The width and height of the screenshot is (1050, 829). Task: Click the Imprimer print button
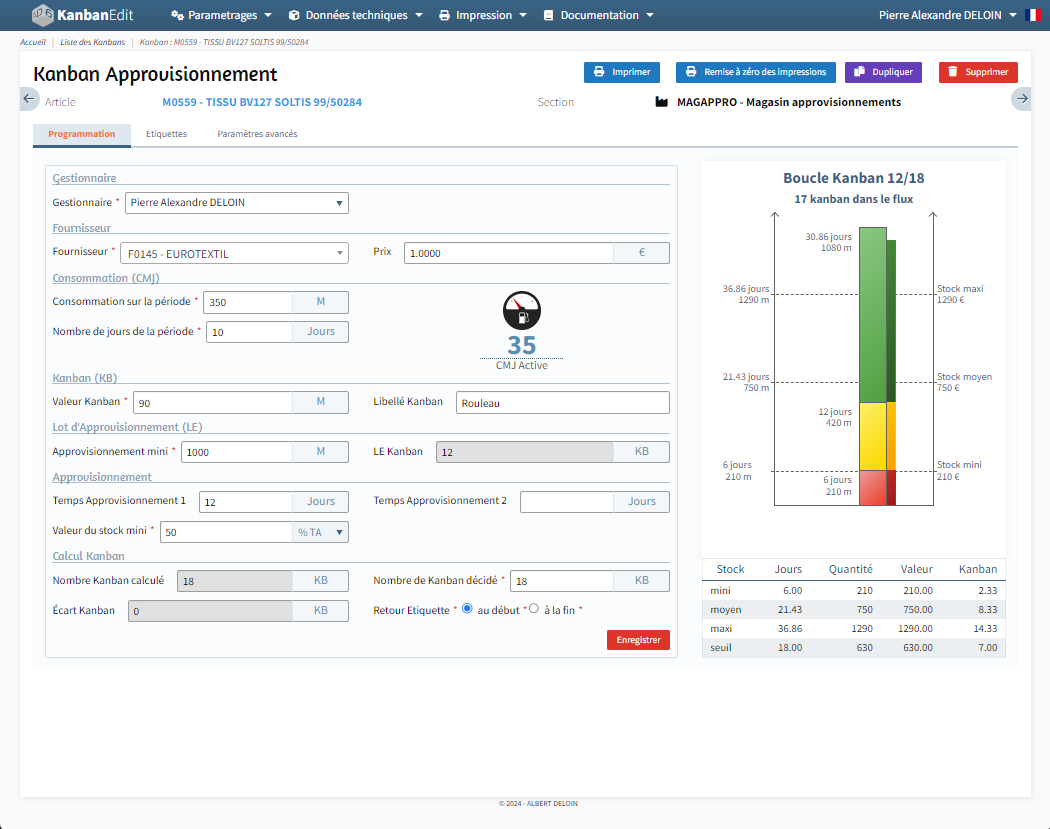622,72
